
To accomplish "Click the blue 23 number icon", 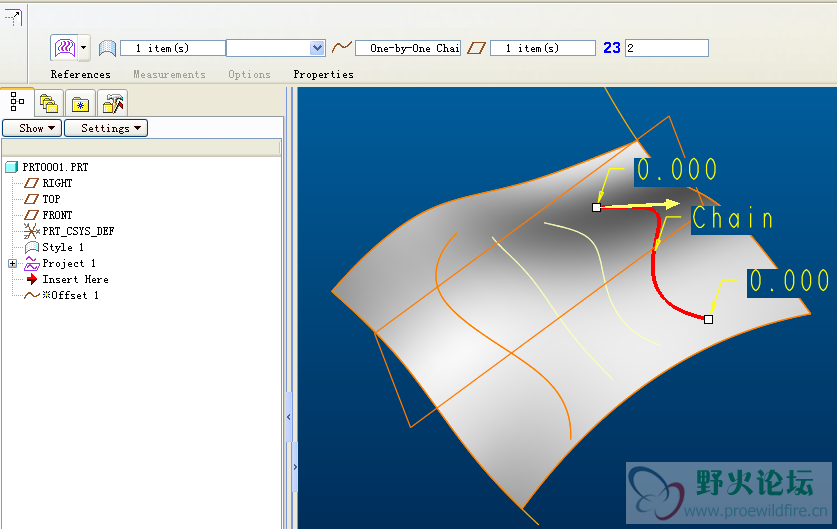I will pyautogui.click(x=612, y=48).
